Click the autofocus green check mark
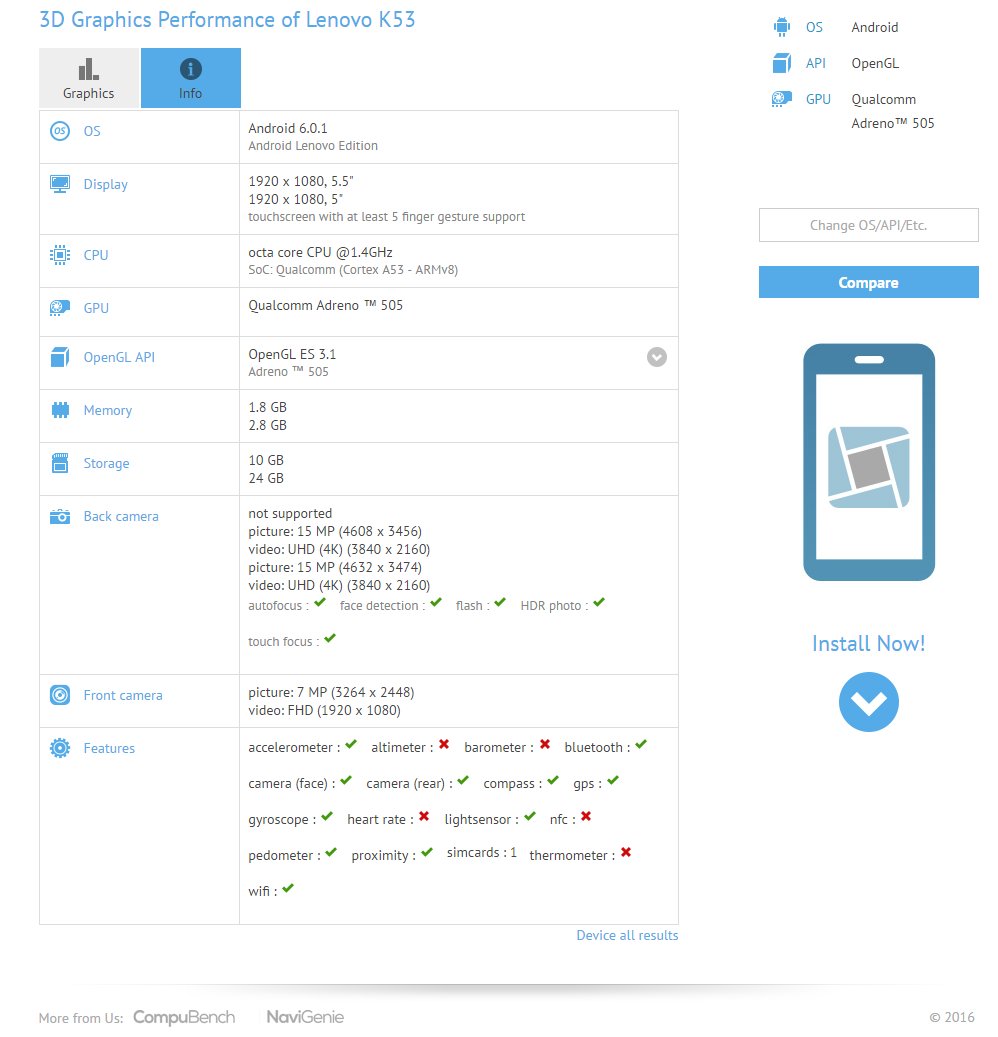The width and height of the screenshot is (998, 1037). coord(320,602)
